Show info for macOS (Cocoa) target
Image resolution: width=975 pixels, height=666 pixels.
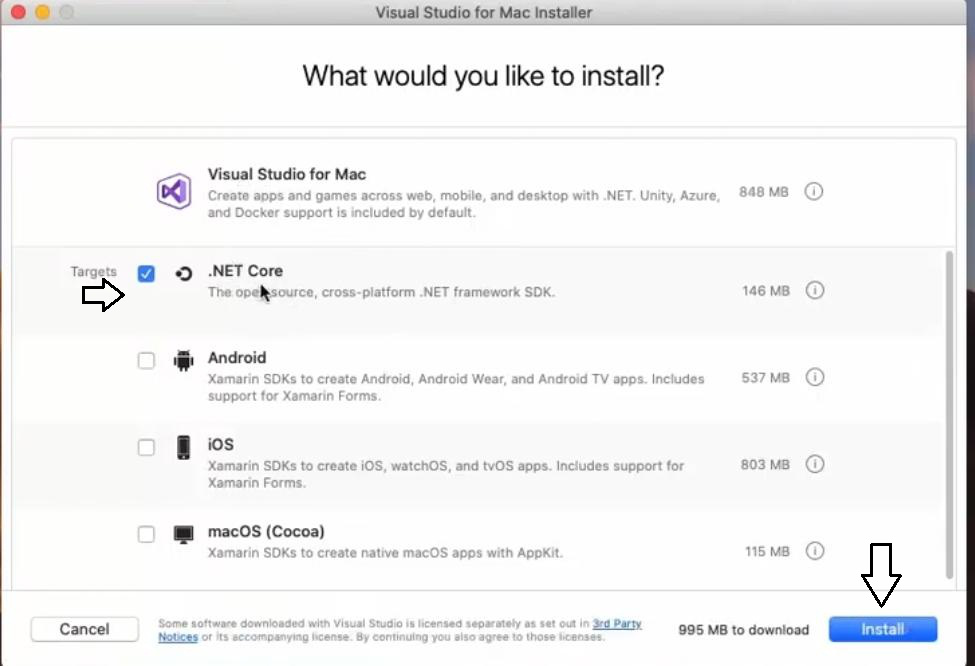point(814,551)
